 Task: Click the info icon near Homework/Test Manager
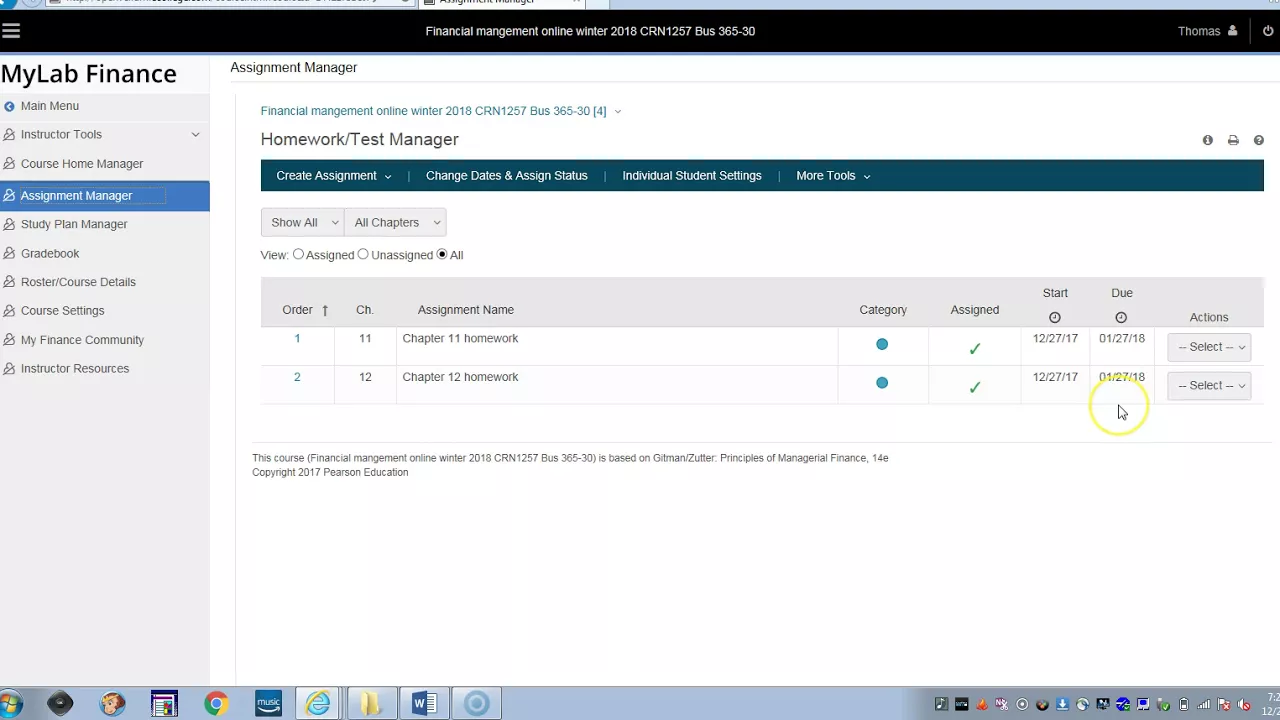pos(1207,141)
